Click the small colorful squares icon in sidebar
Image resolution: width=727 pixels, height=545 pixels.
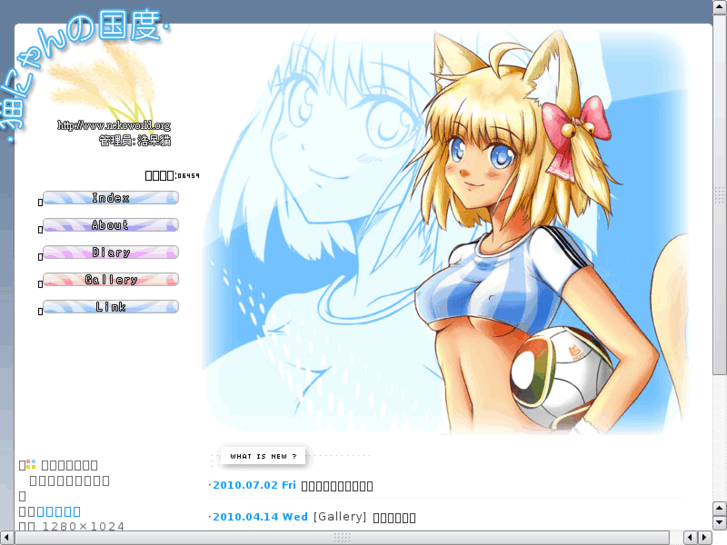click(31, 464)
